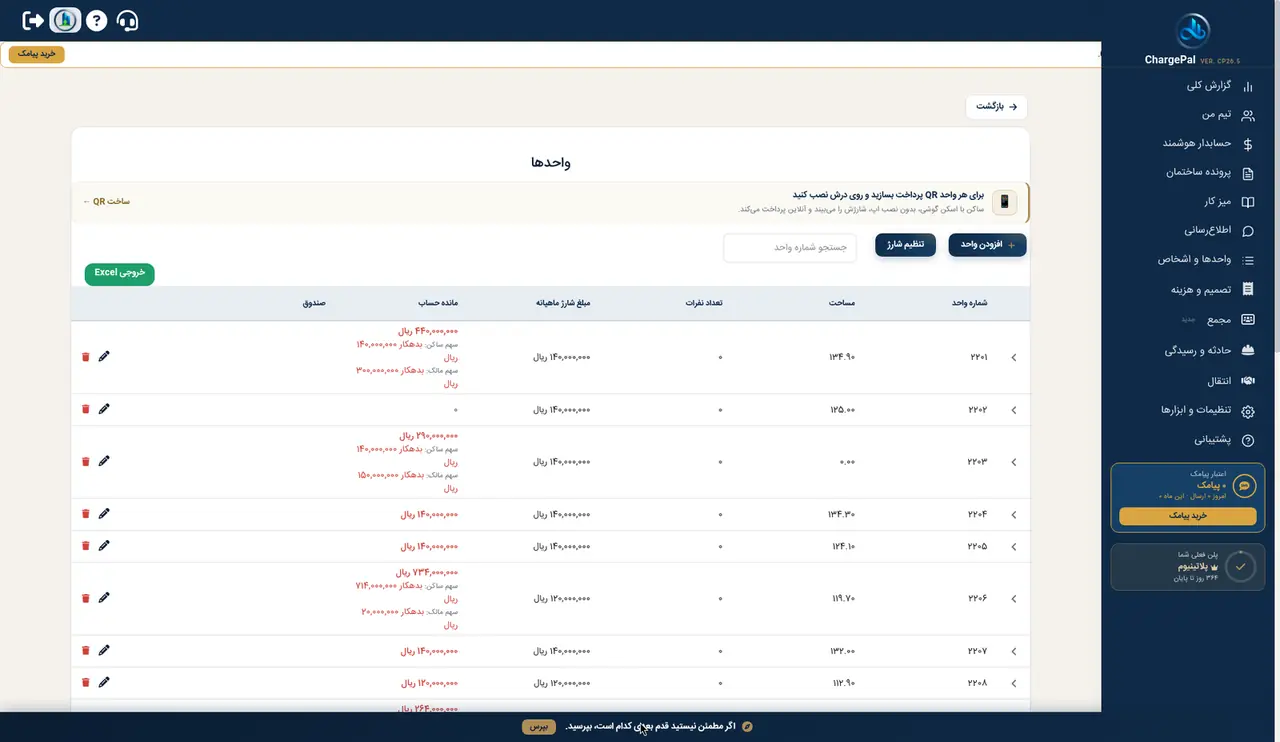This screenshot has width=1280, height=742.
Task: Click the red trash icon for unit 2204
Action: tap(85, 514)
